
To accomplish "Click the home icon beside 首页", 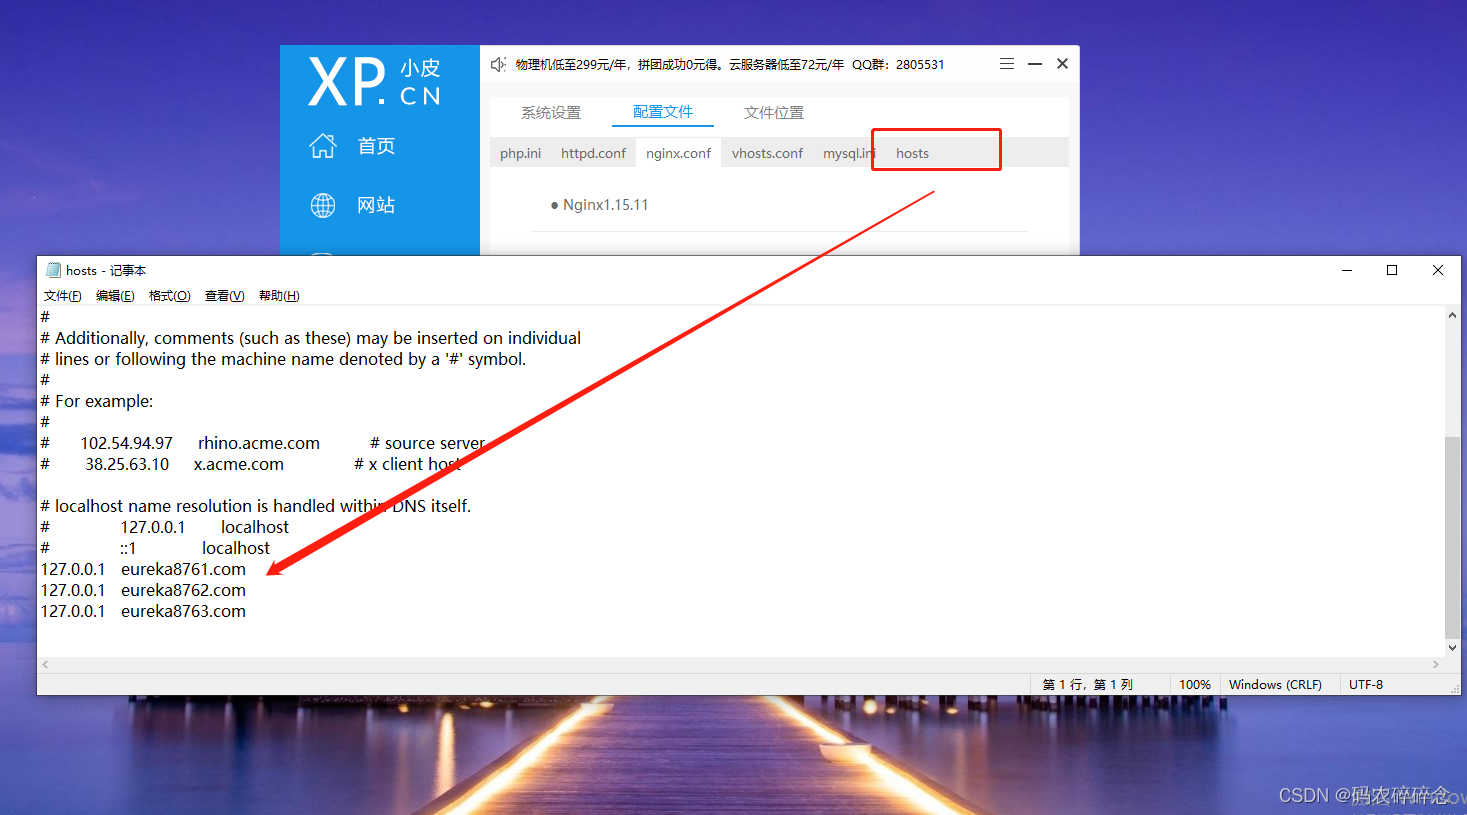I will point(323,146).
